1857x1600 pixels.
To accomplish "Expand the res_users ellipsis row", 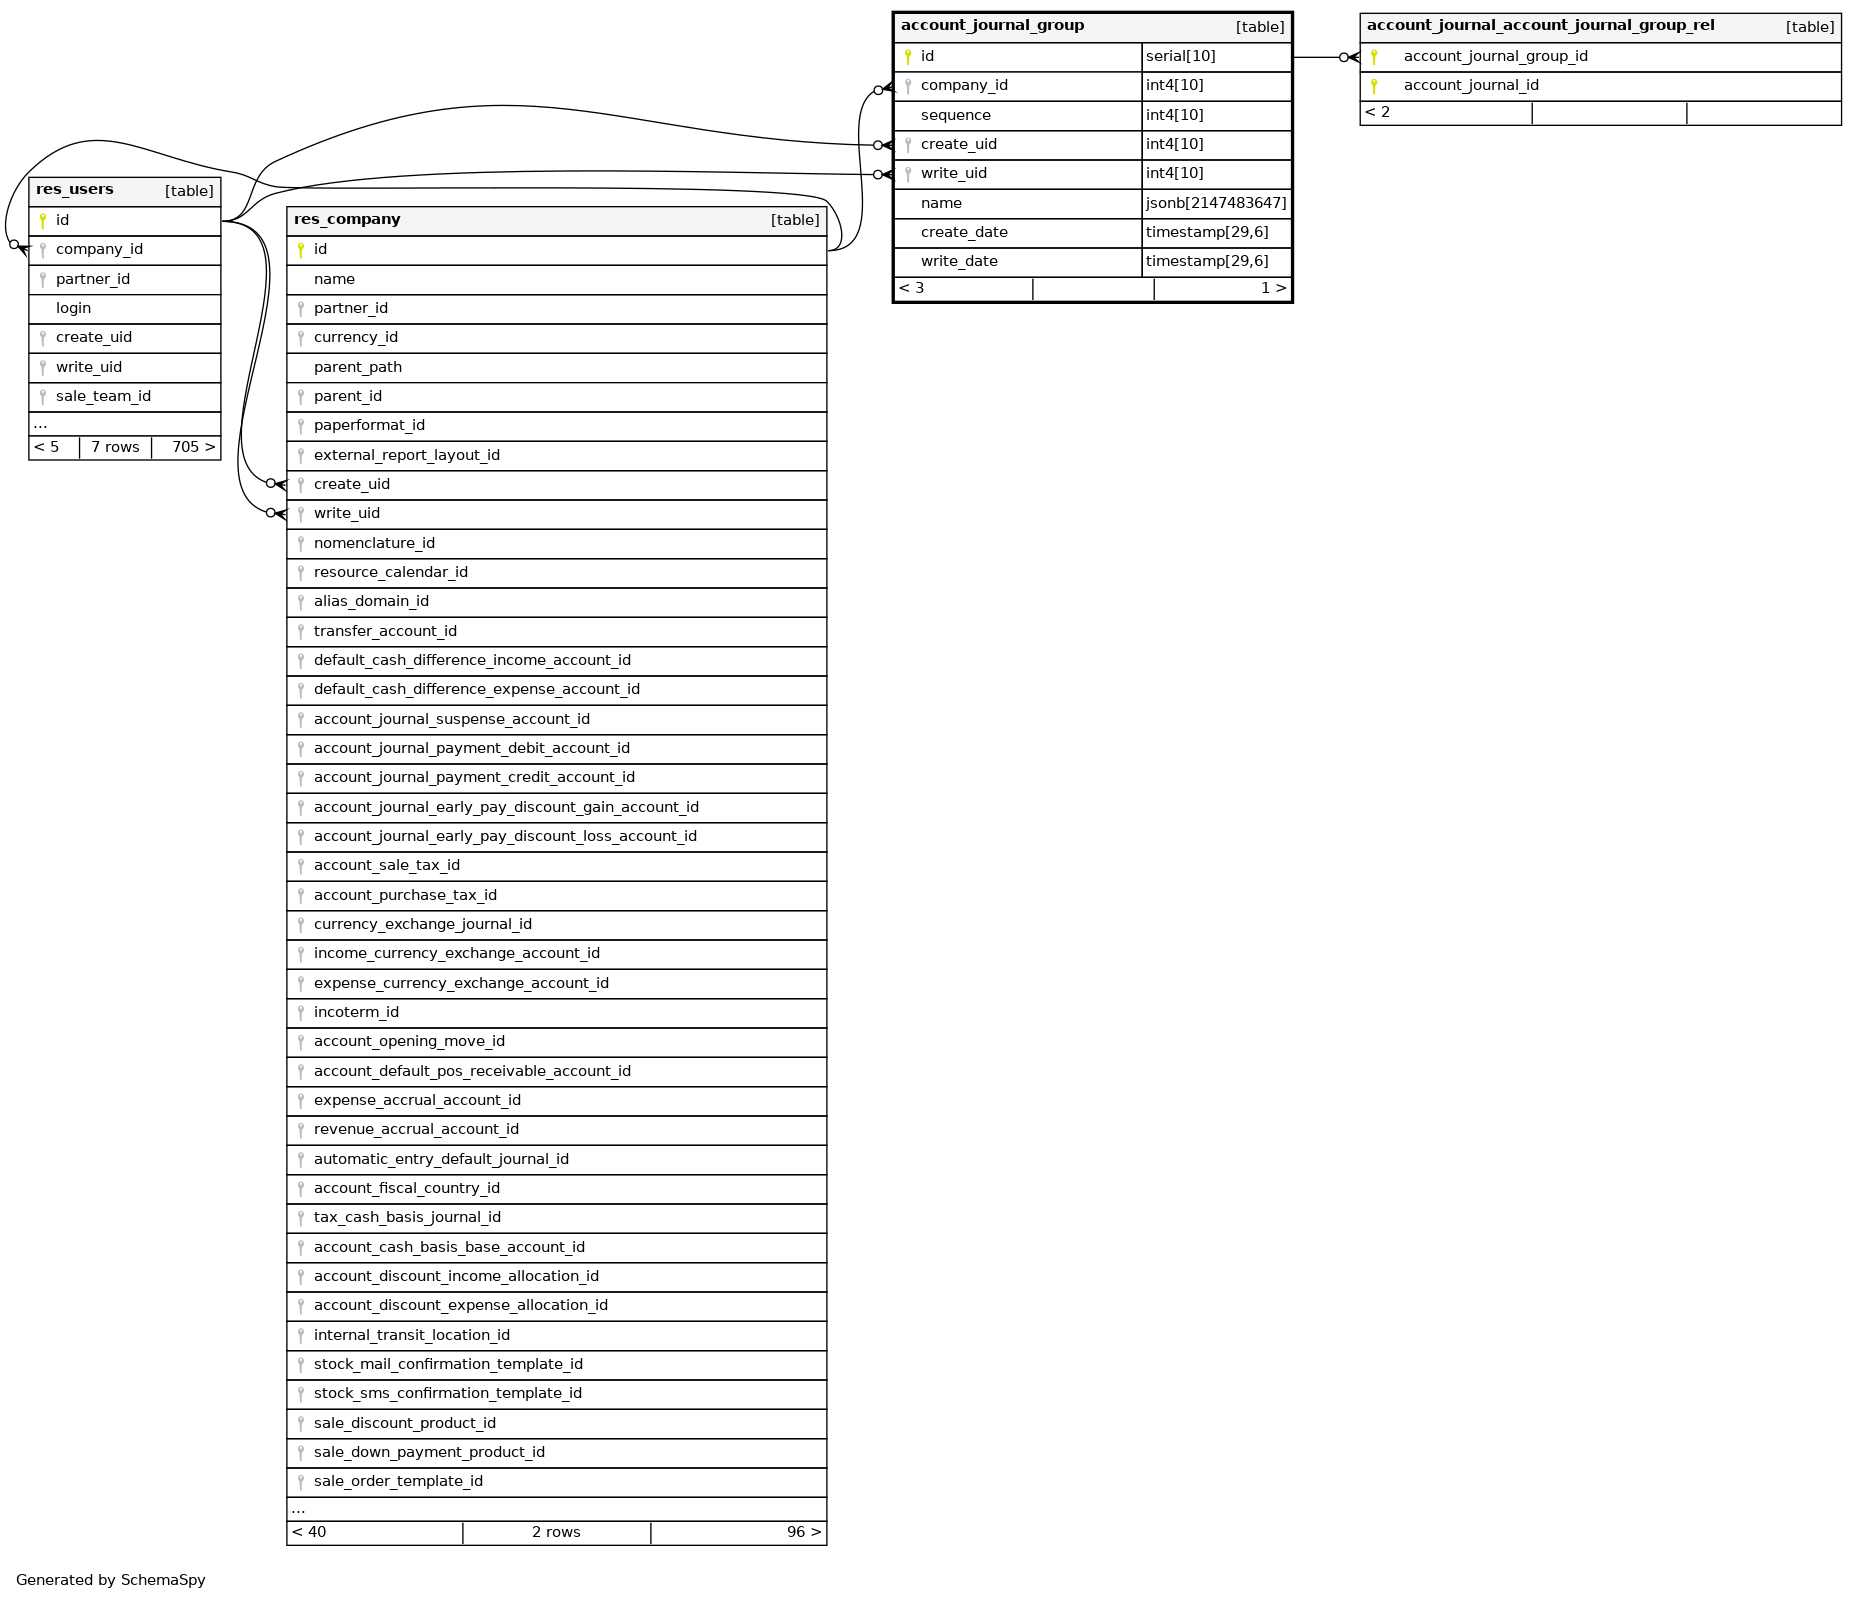I will [x=40, y=424].
